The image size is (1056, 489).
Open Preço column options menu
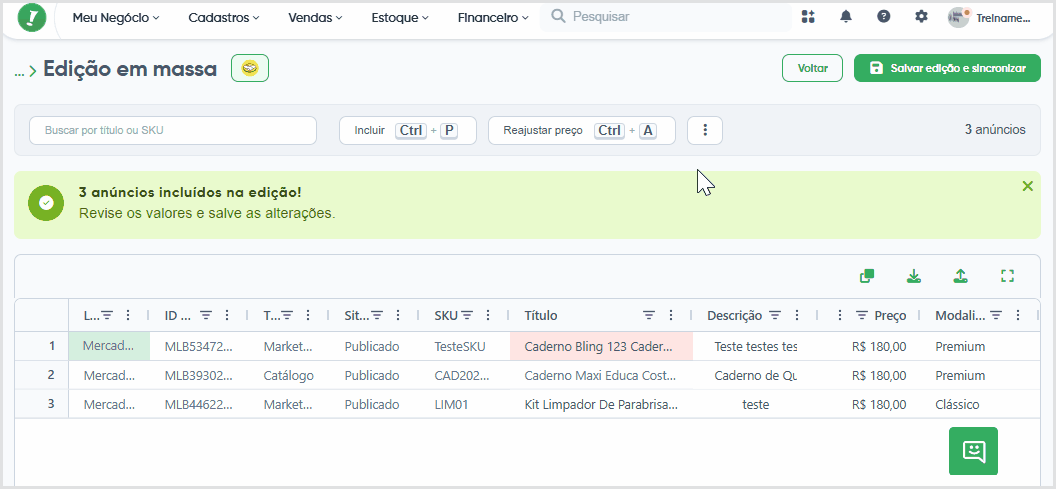840,315
